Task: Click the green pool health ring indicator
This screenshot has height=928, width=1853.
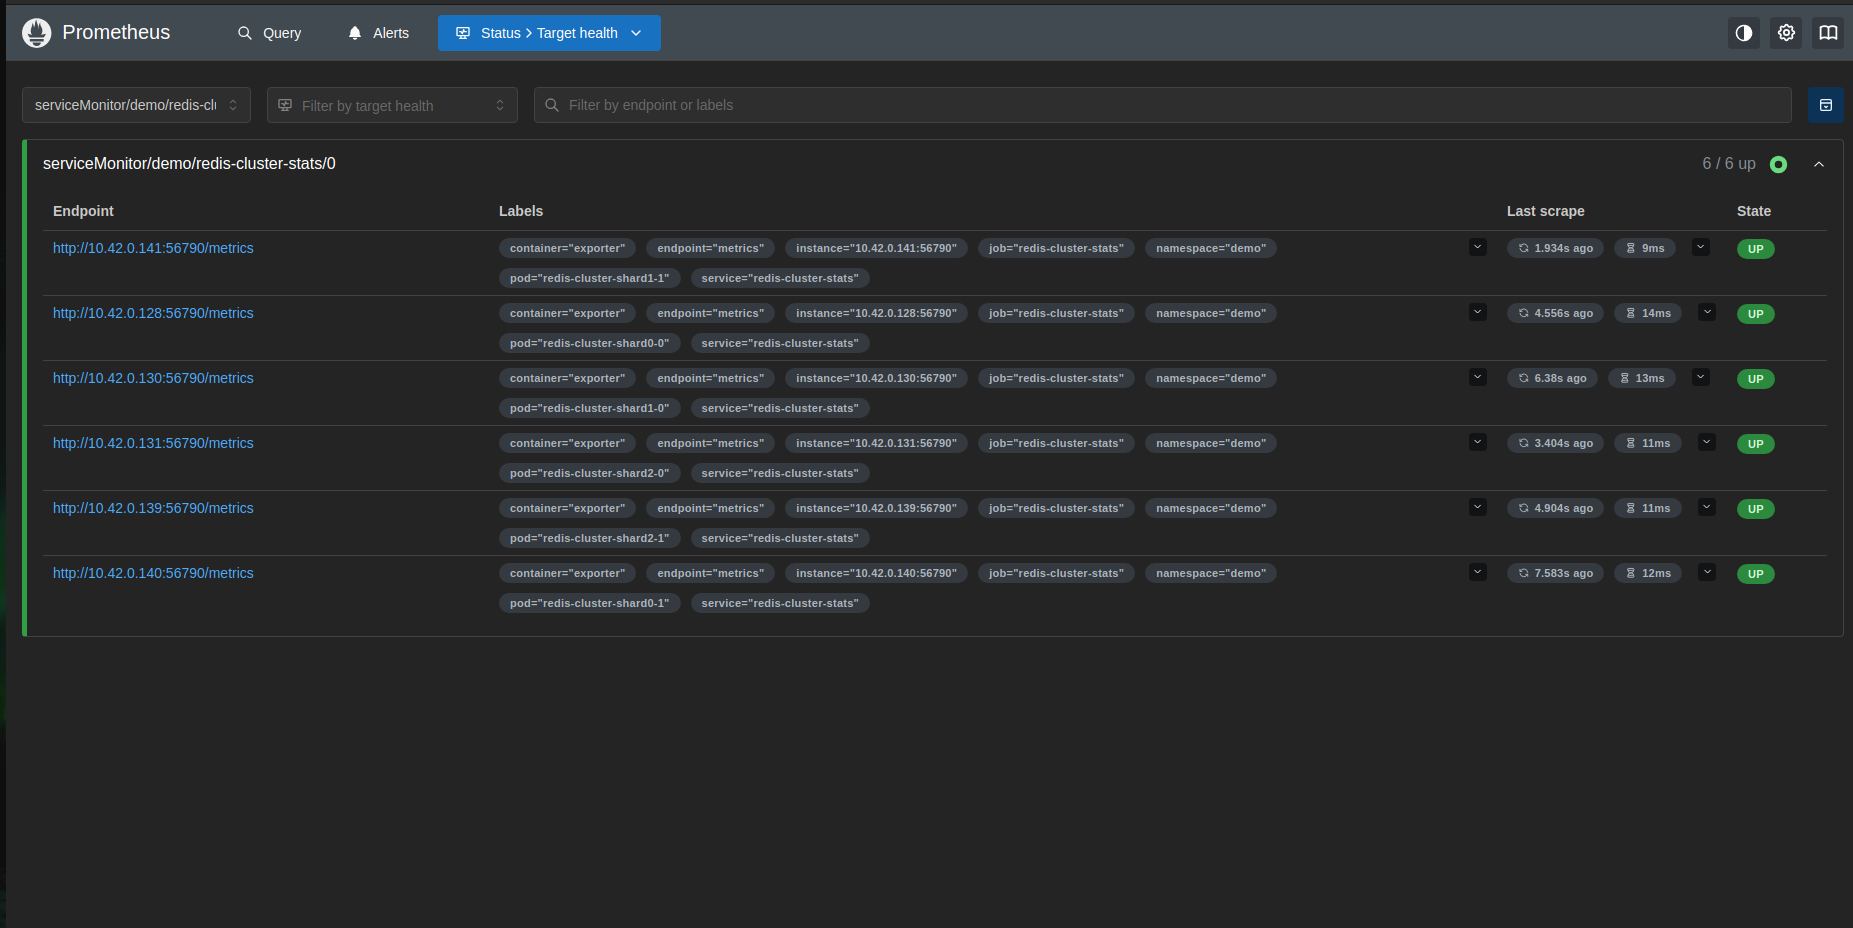Action: tap(1778, 164)
